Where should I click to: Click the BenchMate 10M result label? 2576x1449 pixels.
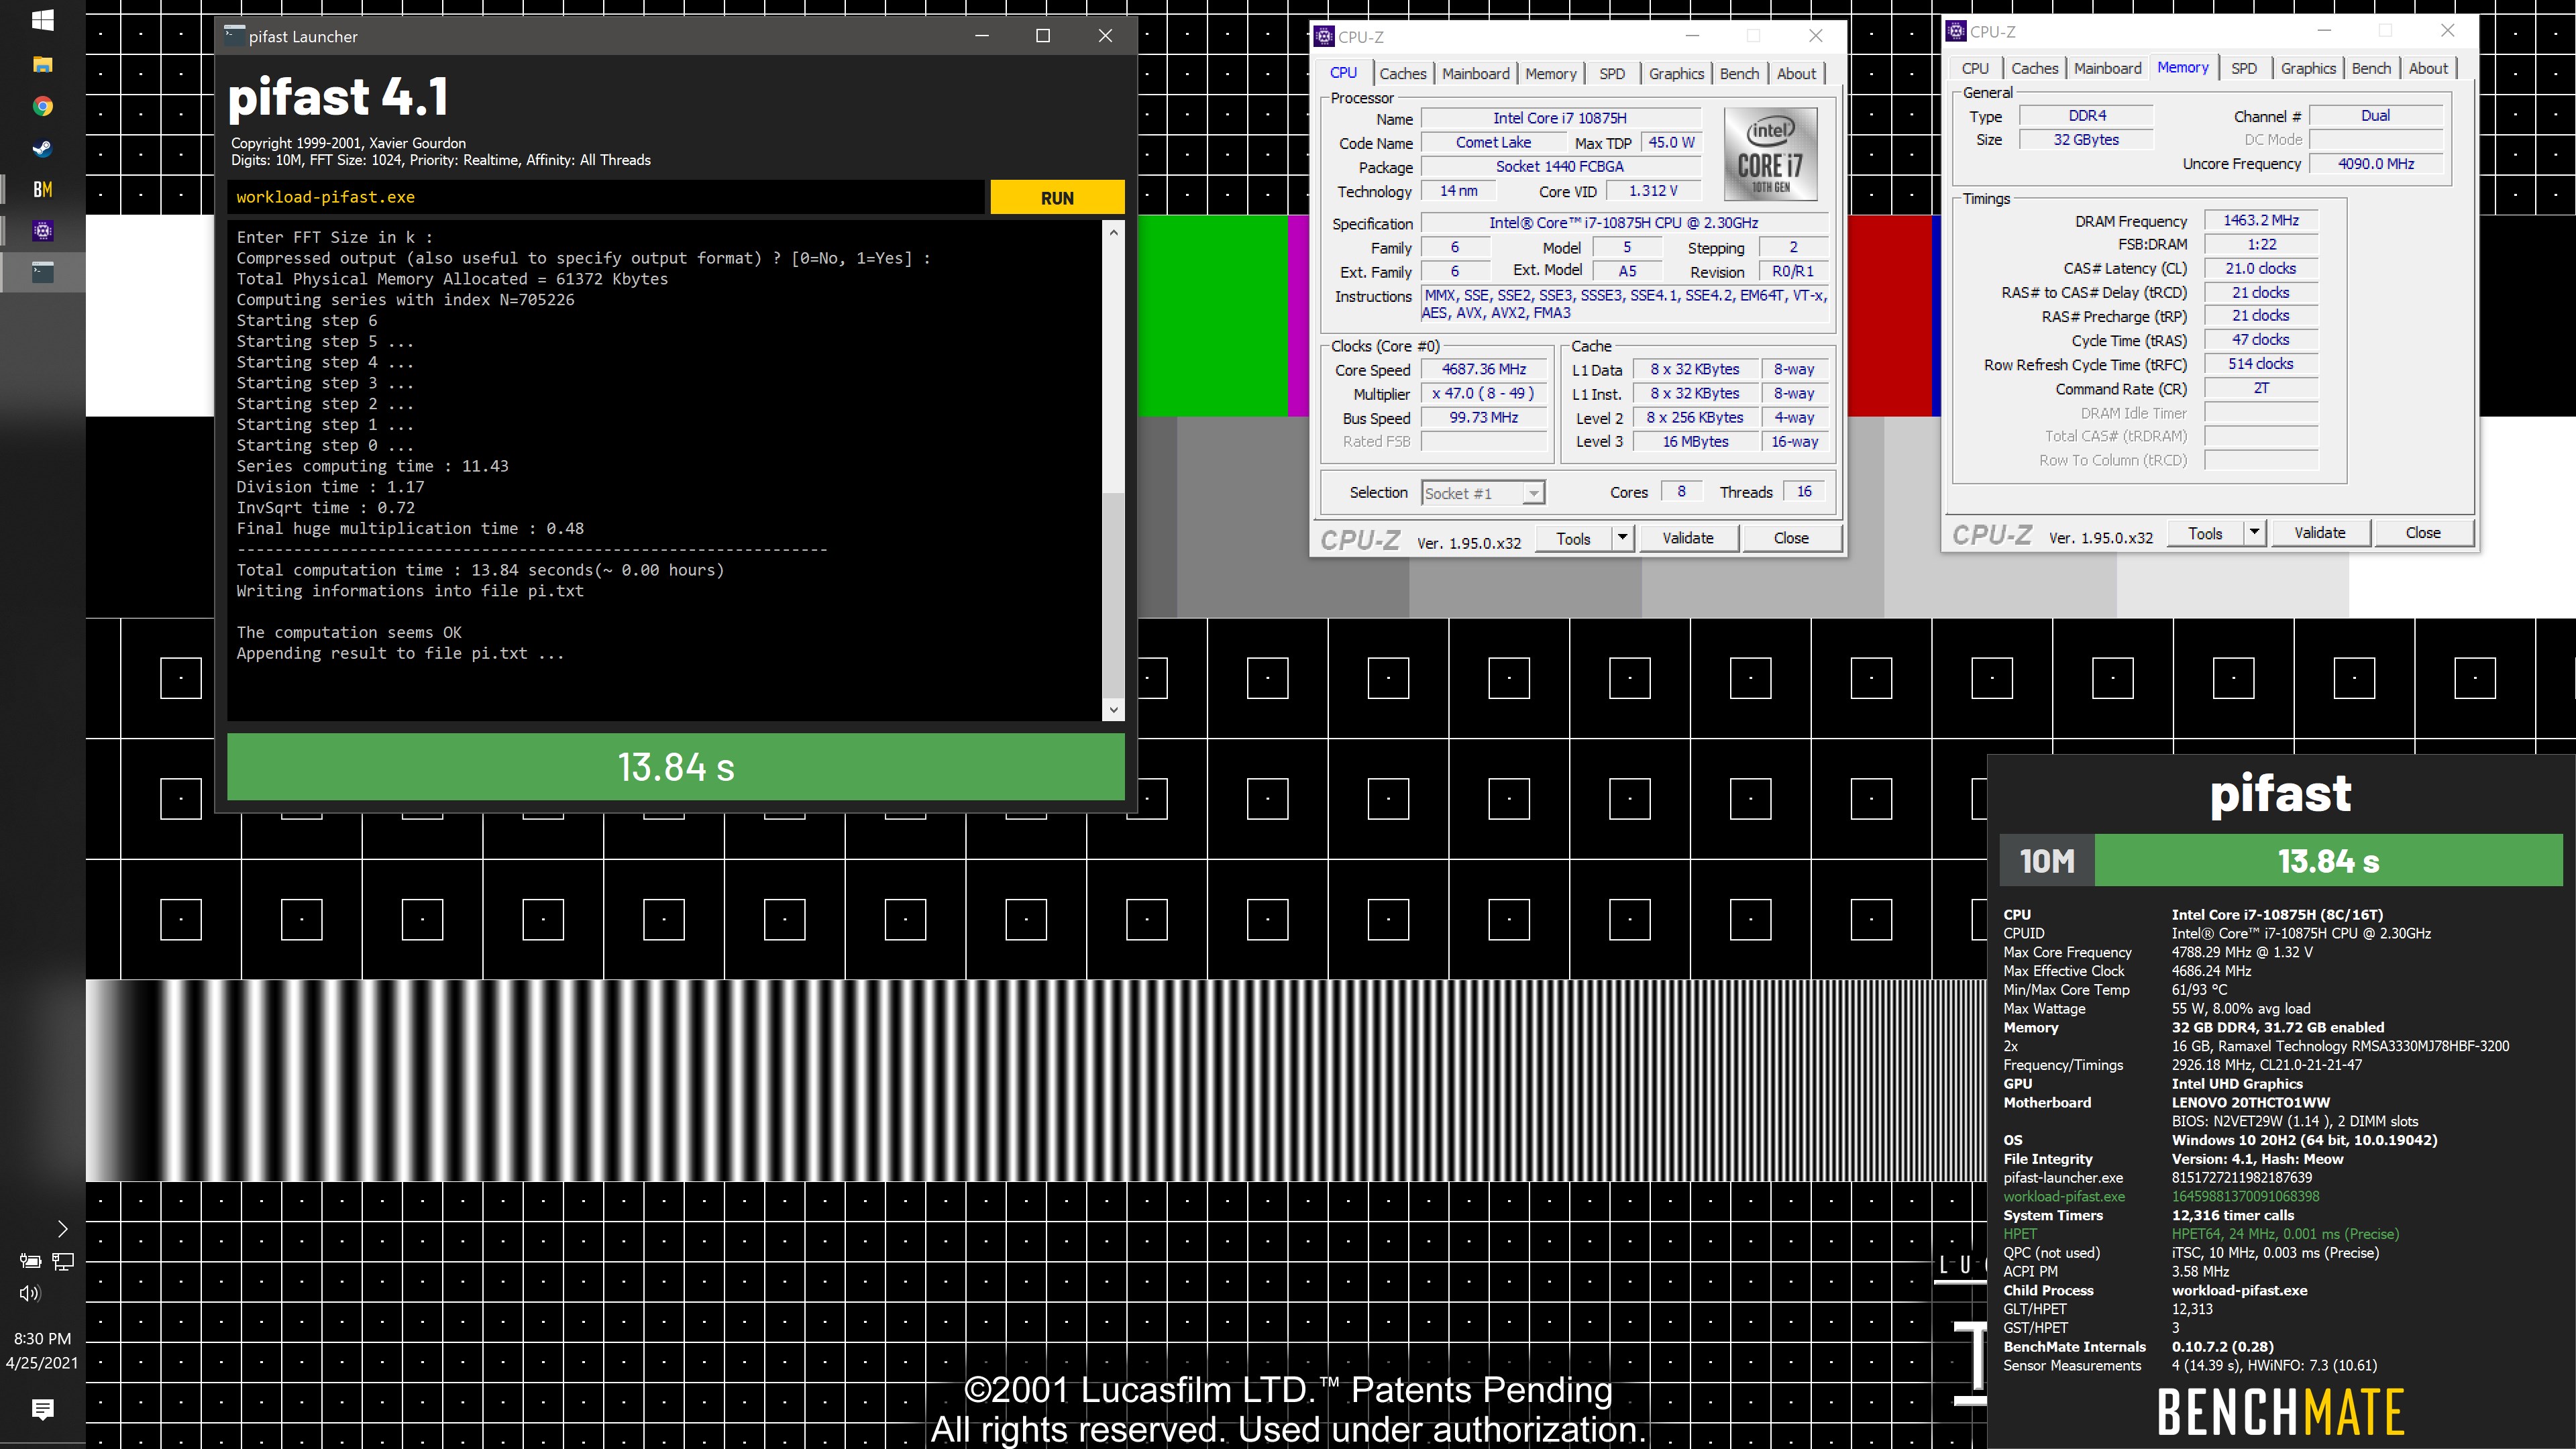(2047, 861)
